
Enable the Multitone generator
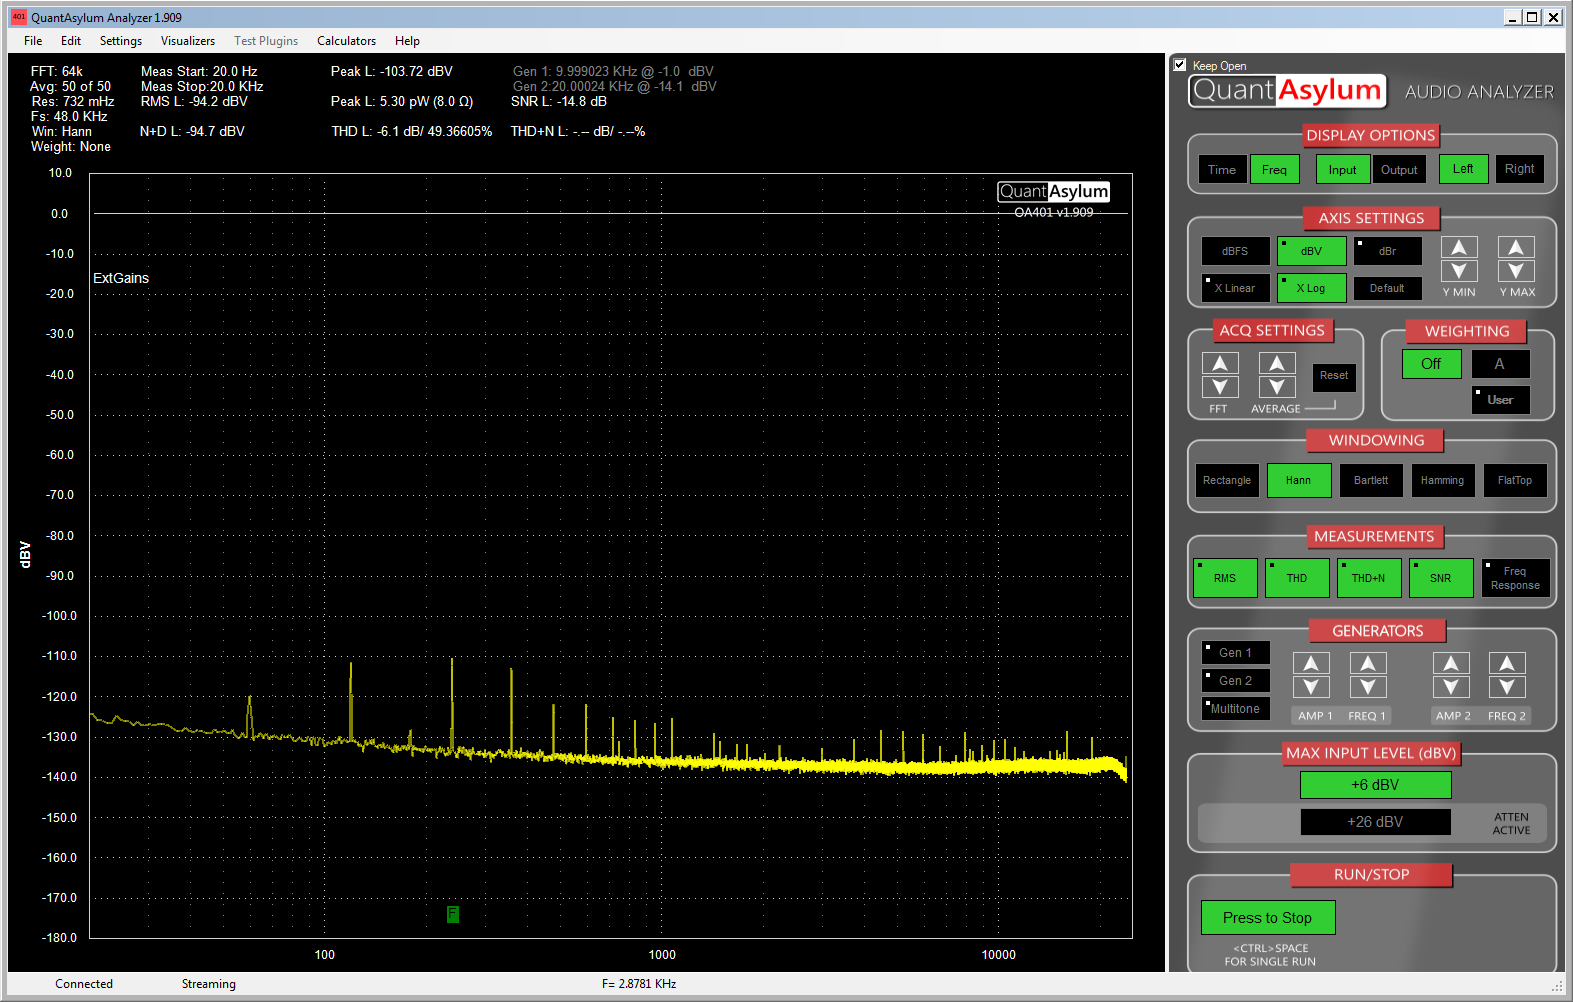(1236, 709)
